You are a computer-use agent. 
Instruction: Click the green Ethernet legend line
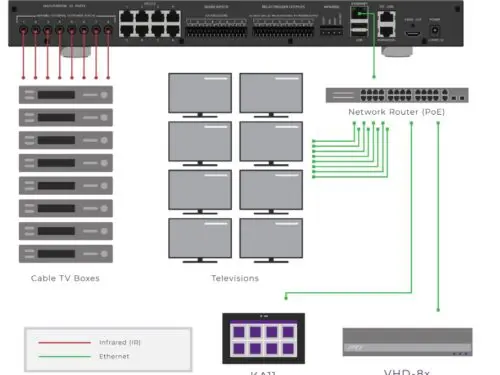point(64,356)
